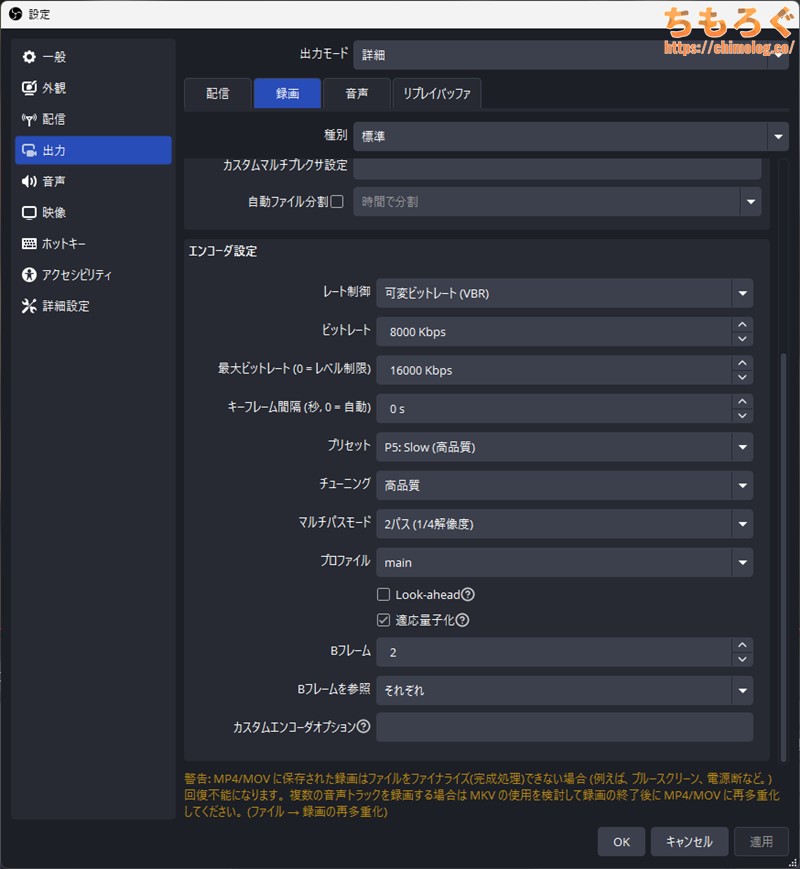
Task: Decrease キーフレーム間隔 with down arrow
Action: pyautogui.click(x=742, y=416)
